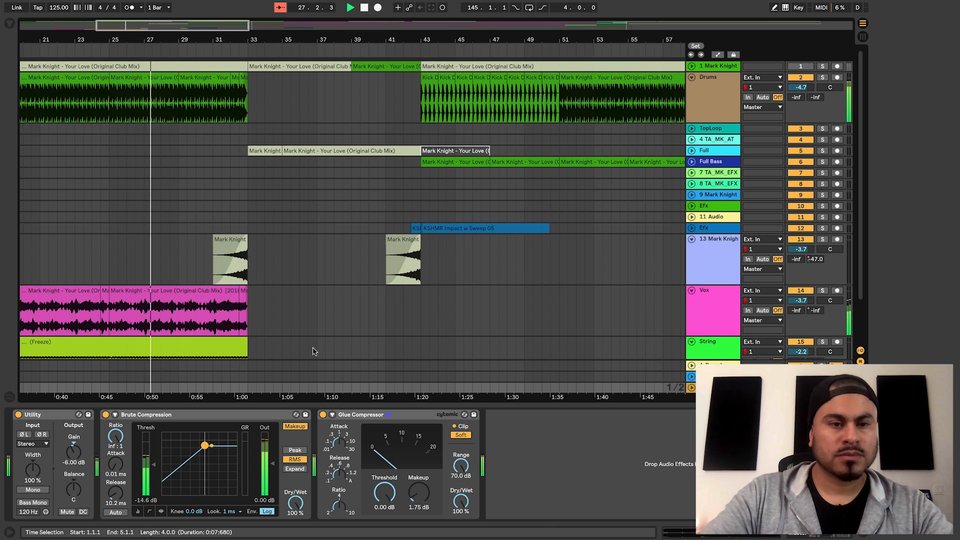This screenshot has height=540, width=960.
Task: Click the Utility hot-swap preset icon
Action: 78,414
